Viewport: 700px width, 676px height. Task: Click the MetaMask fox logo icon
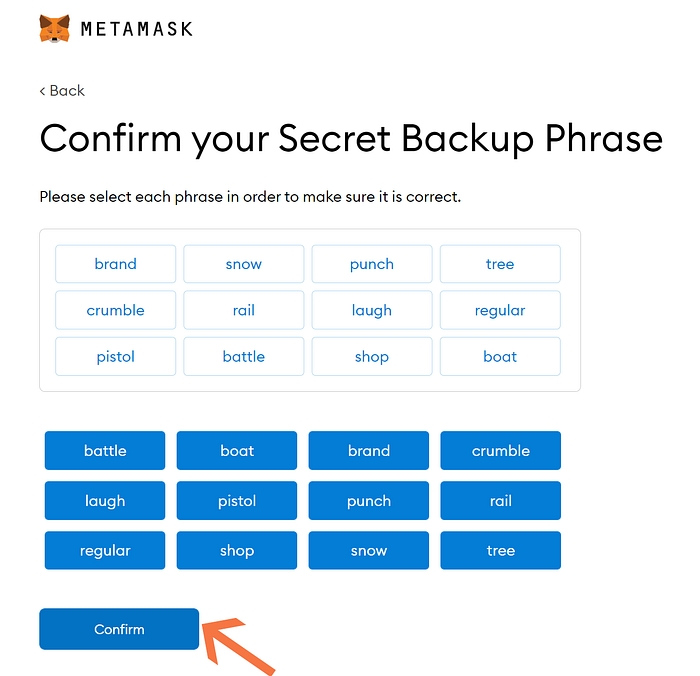(55, 28)
